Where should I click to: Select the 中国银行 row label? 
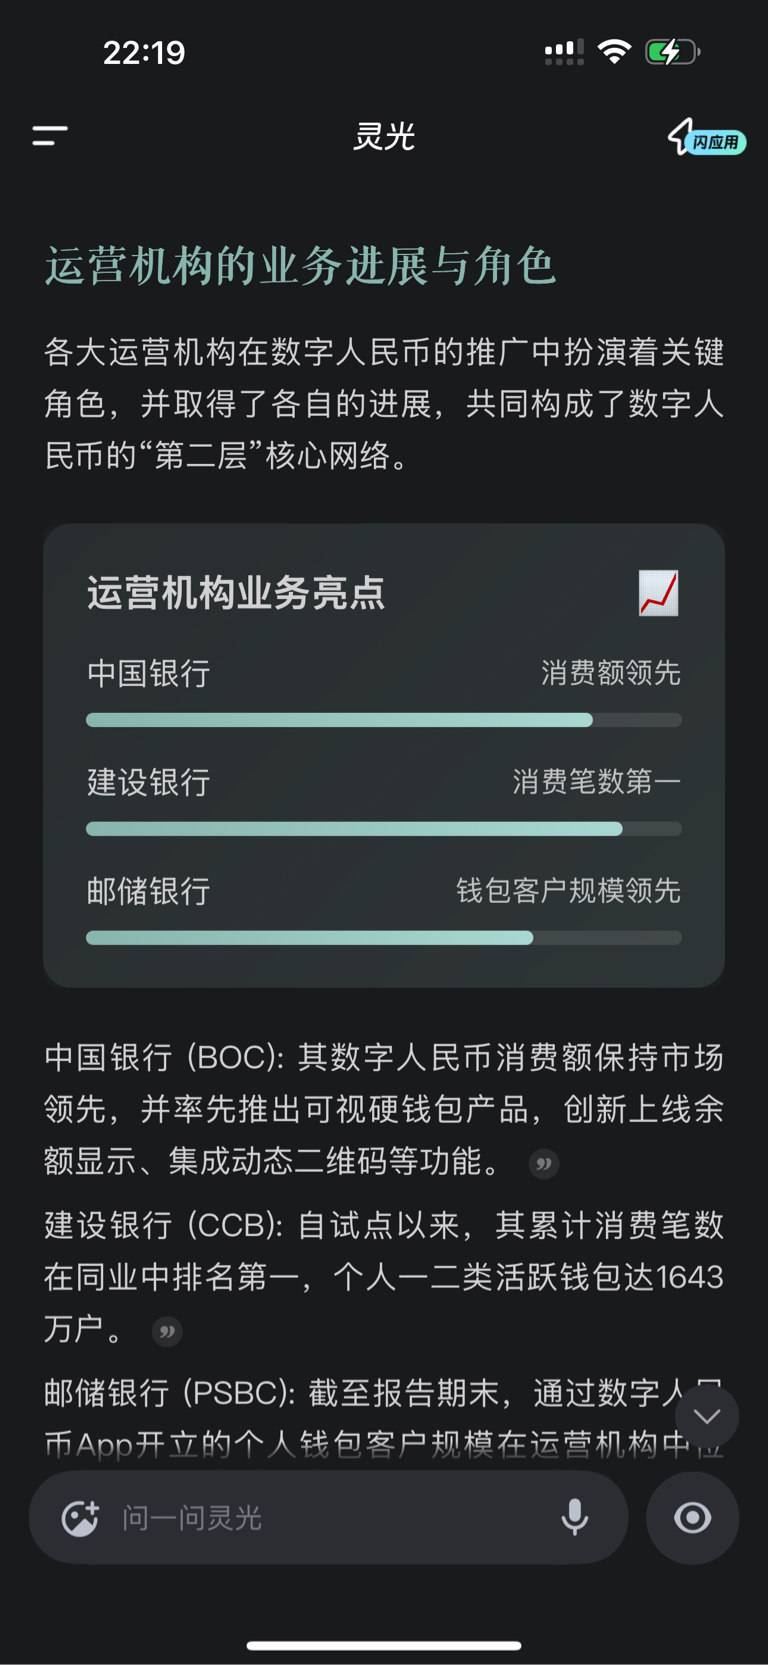click(x=149, y=674)
